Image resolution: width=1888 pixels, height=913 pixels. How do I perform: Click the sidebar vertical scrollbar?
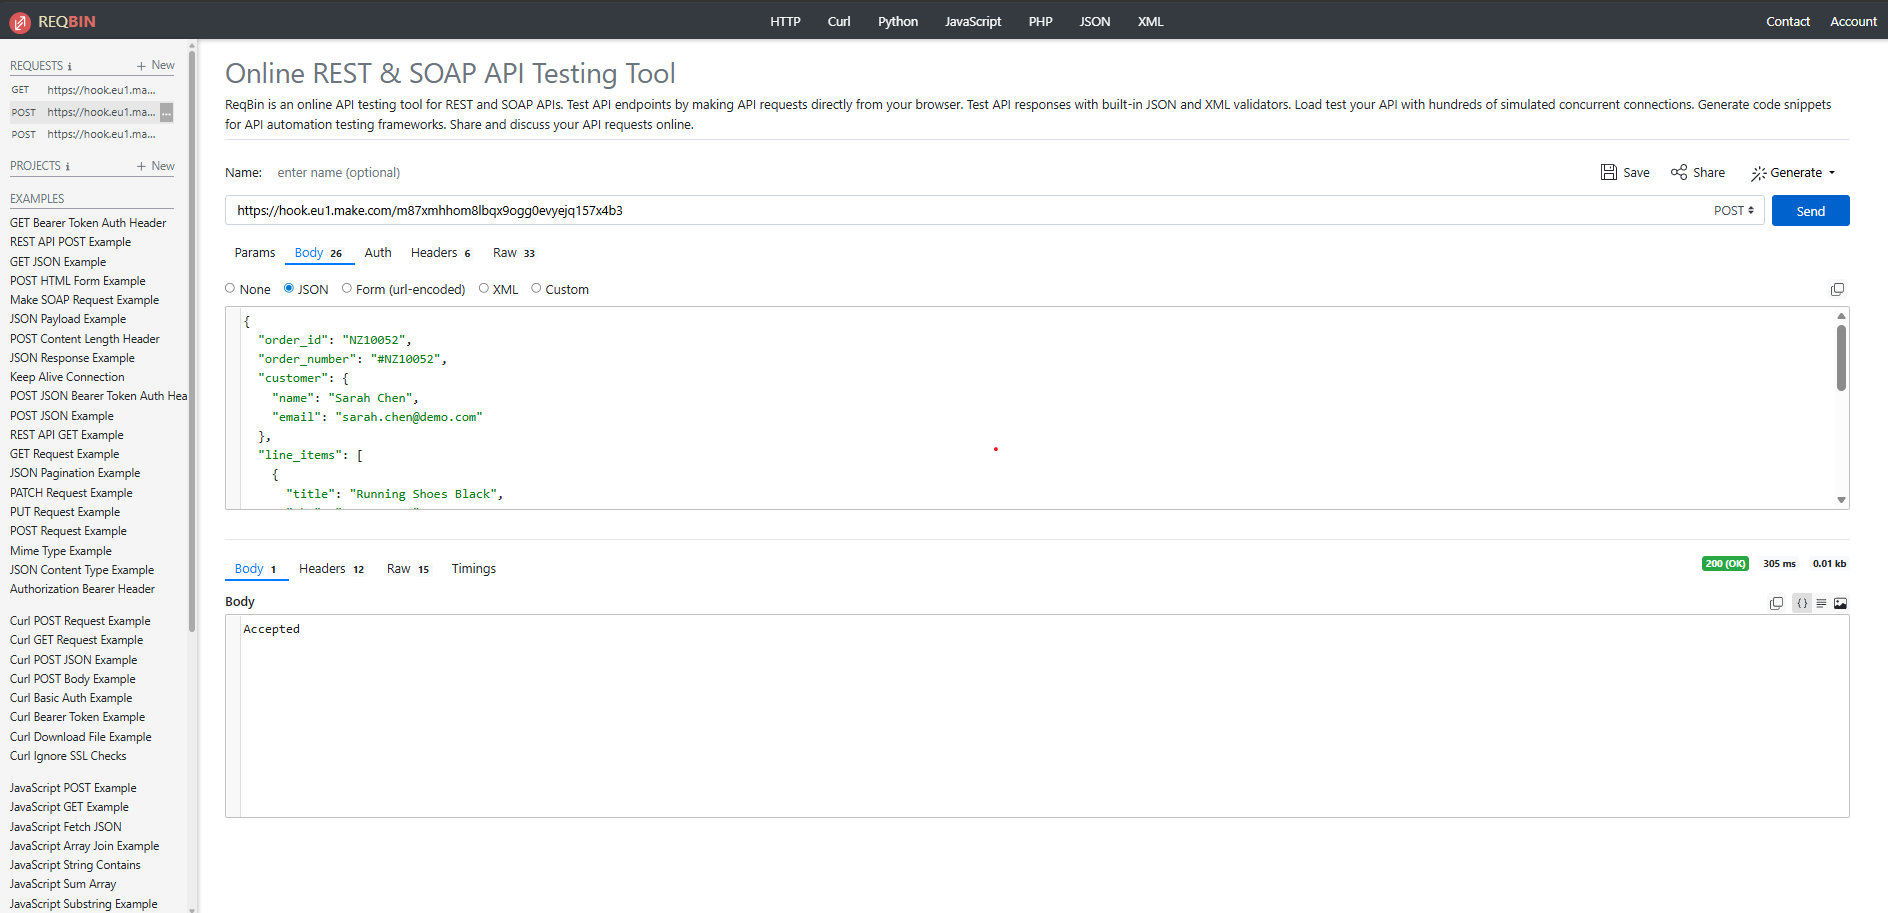point(191,340)
